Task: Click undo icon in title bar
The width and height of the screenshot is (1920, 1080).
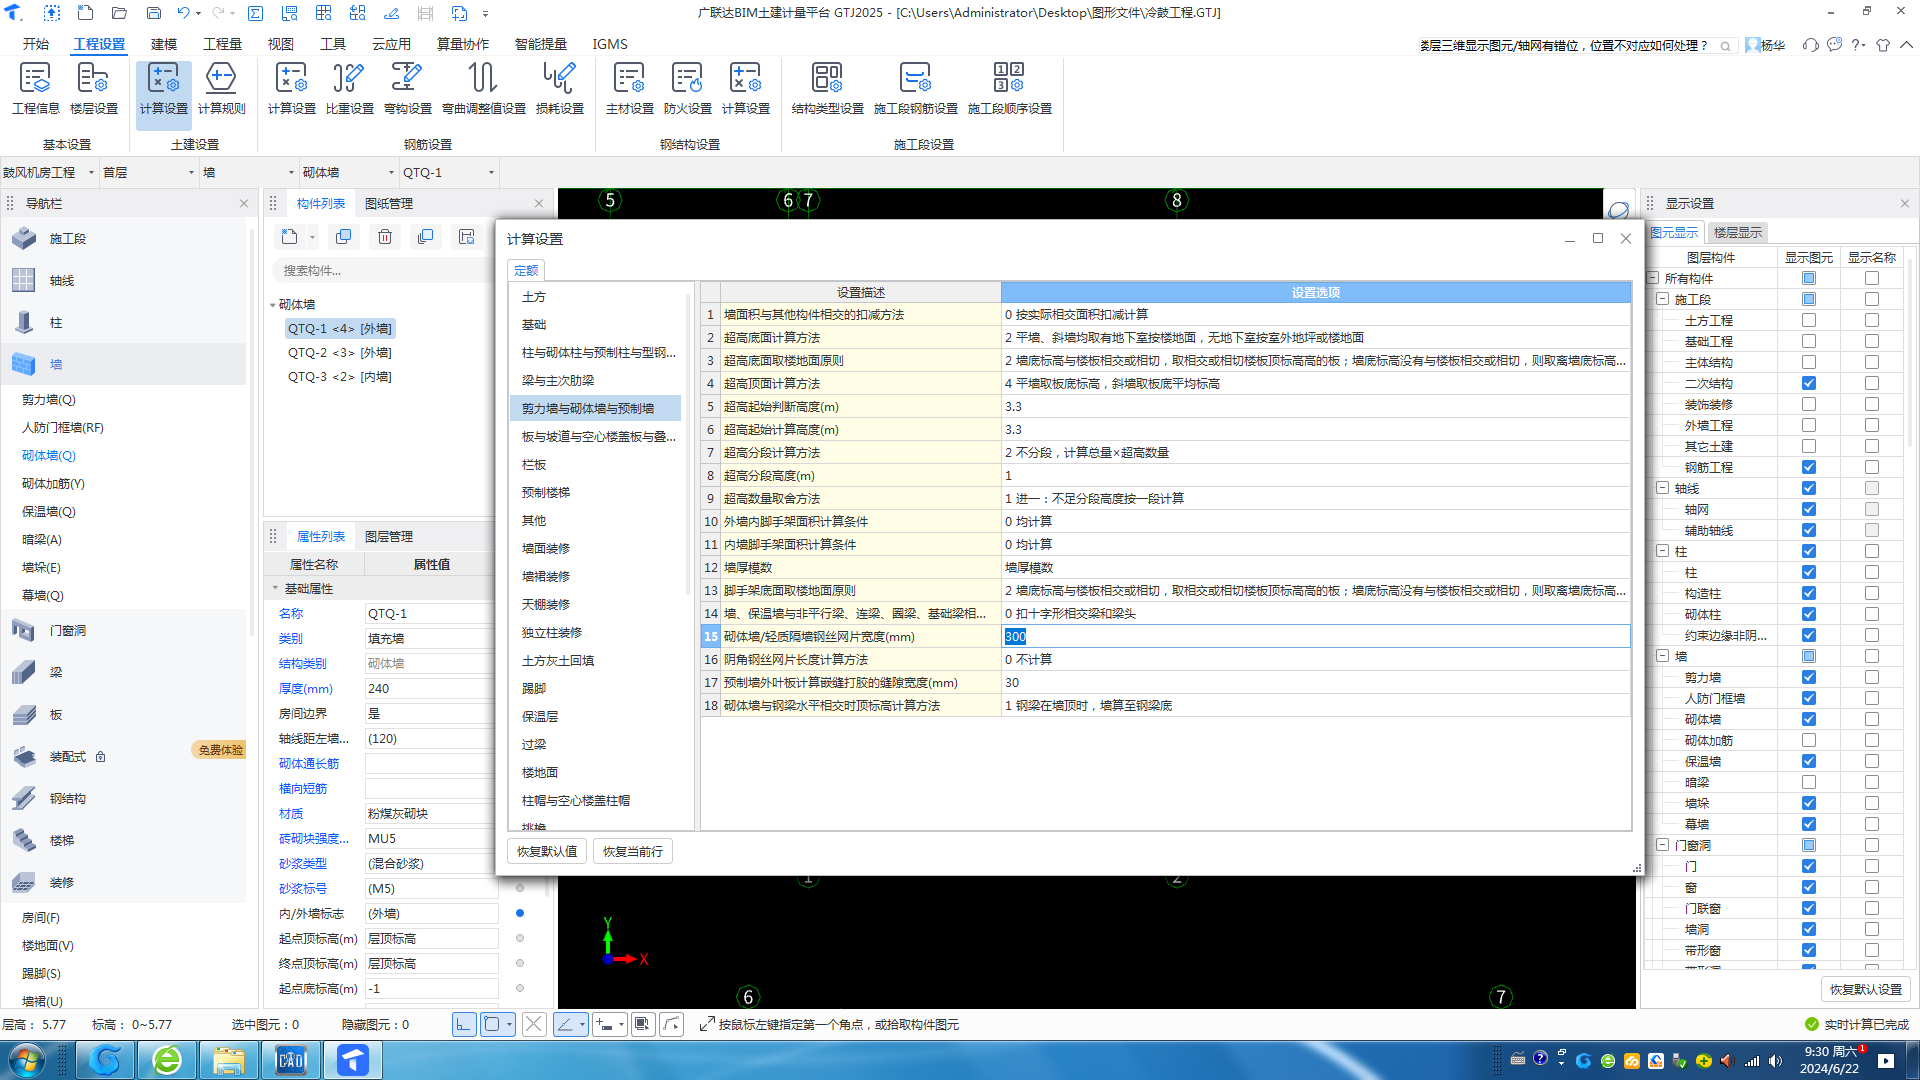Action: click(x=183, y=13)
